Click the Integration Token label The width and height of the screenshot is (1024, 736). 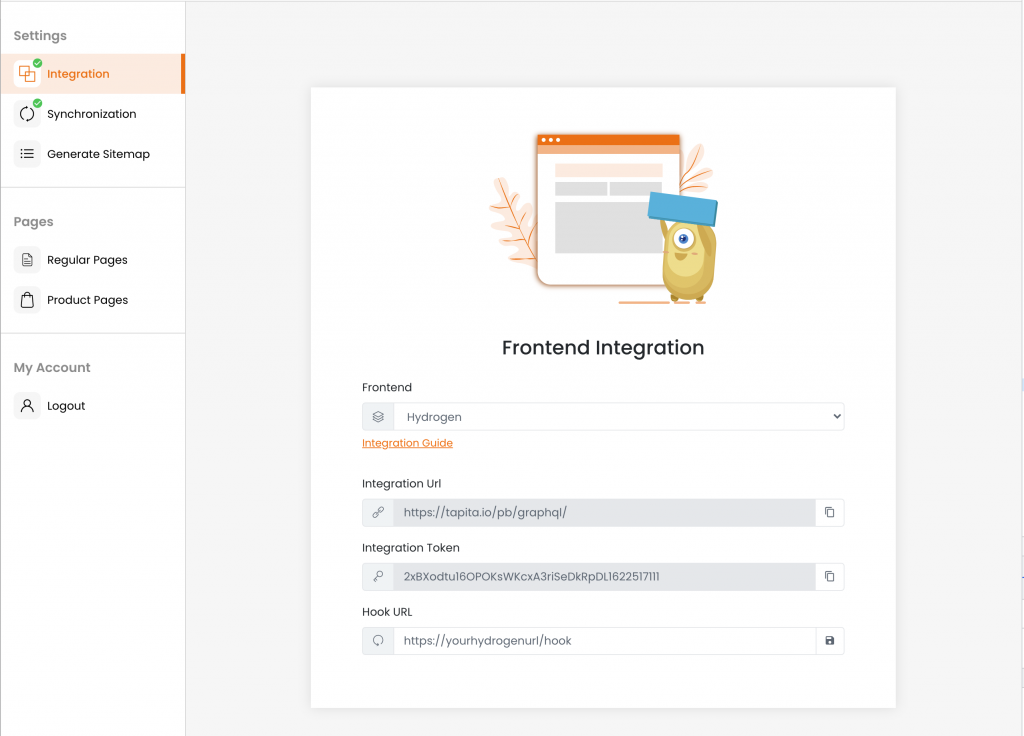click(x=411, y=548)
